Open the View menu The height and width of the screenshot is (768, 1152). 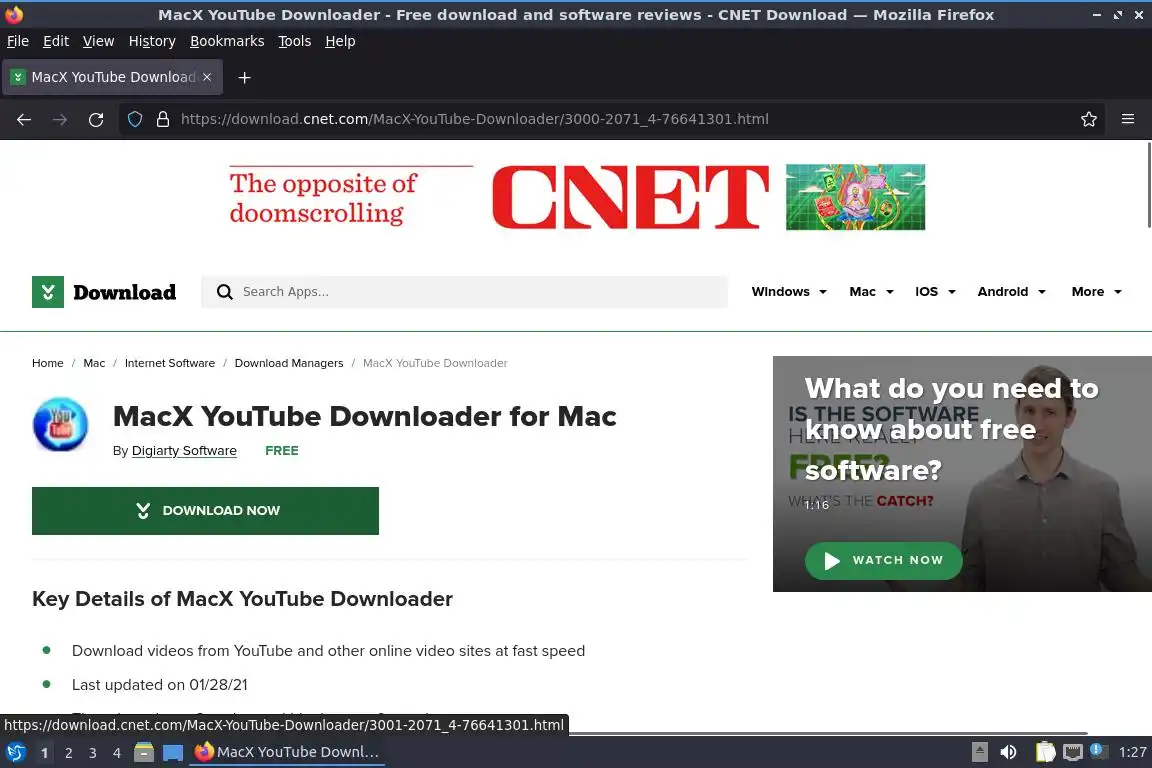point(98,41)
